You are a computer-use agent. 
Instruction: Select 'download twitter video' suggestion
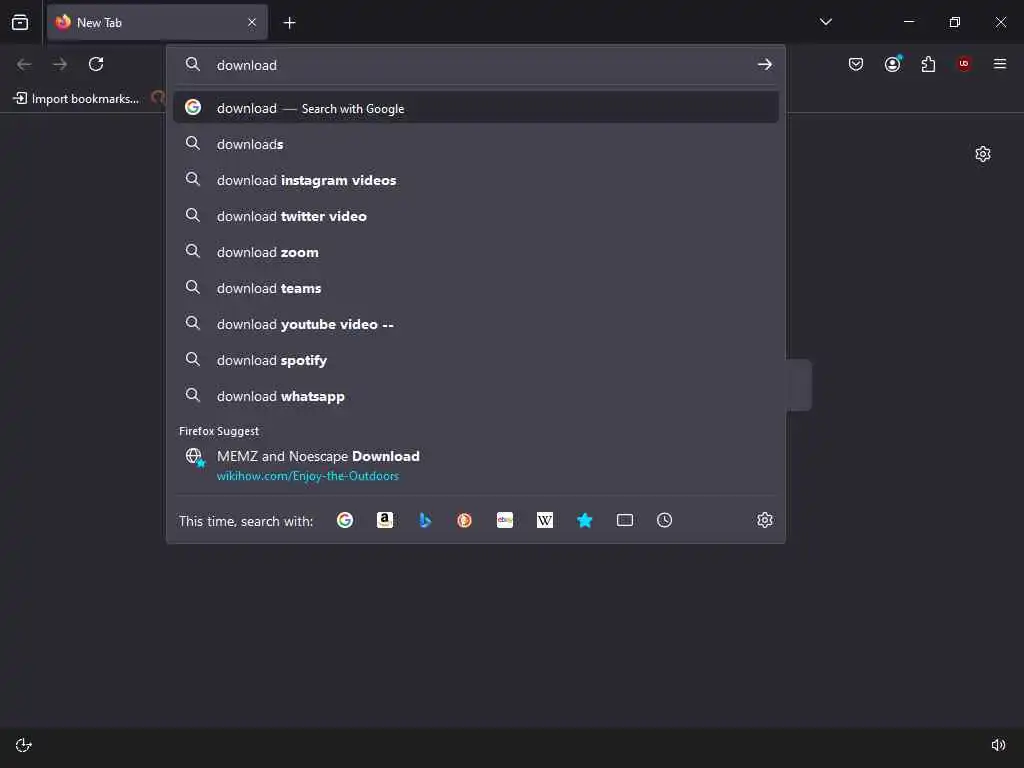click(x=475, y=216)
